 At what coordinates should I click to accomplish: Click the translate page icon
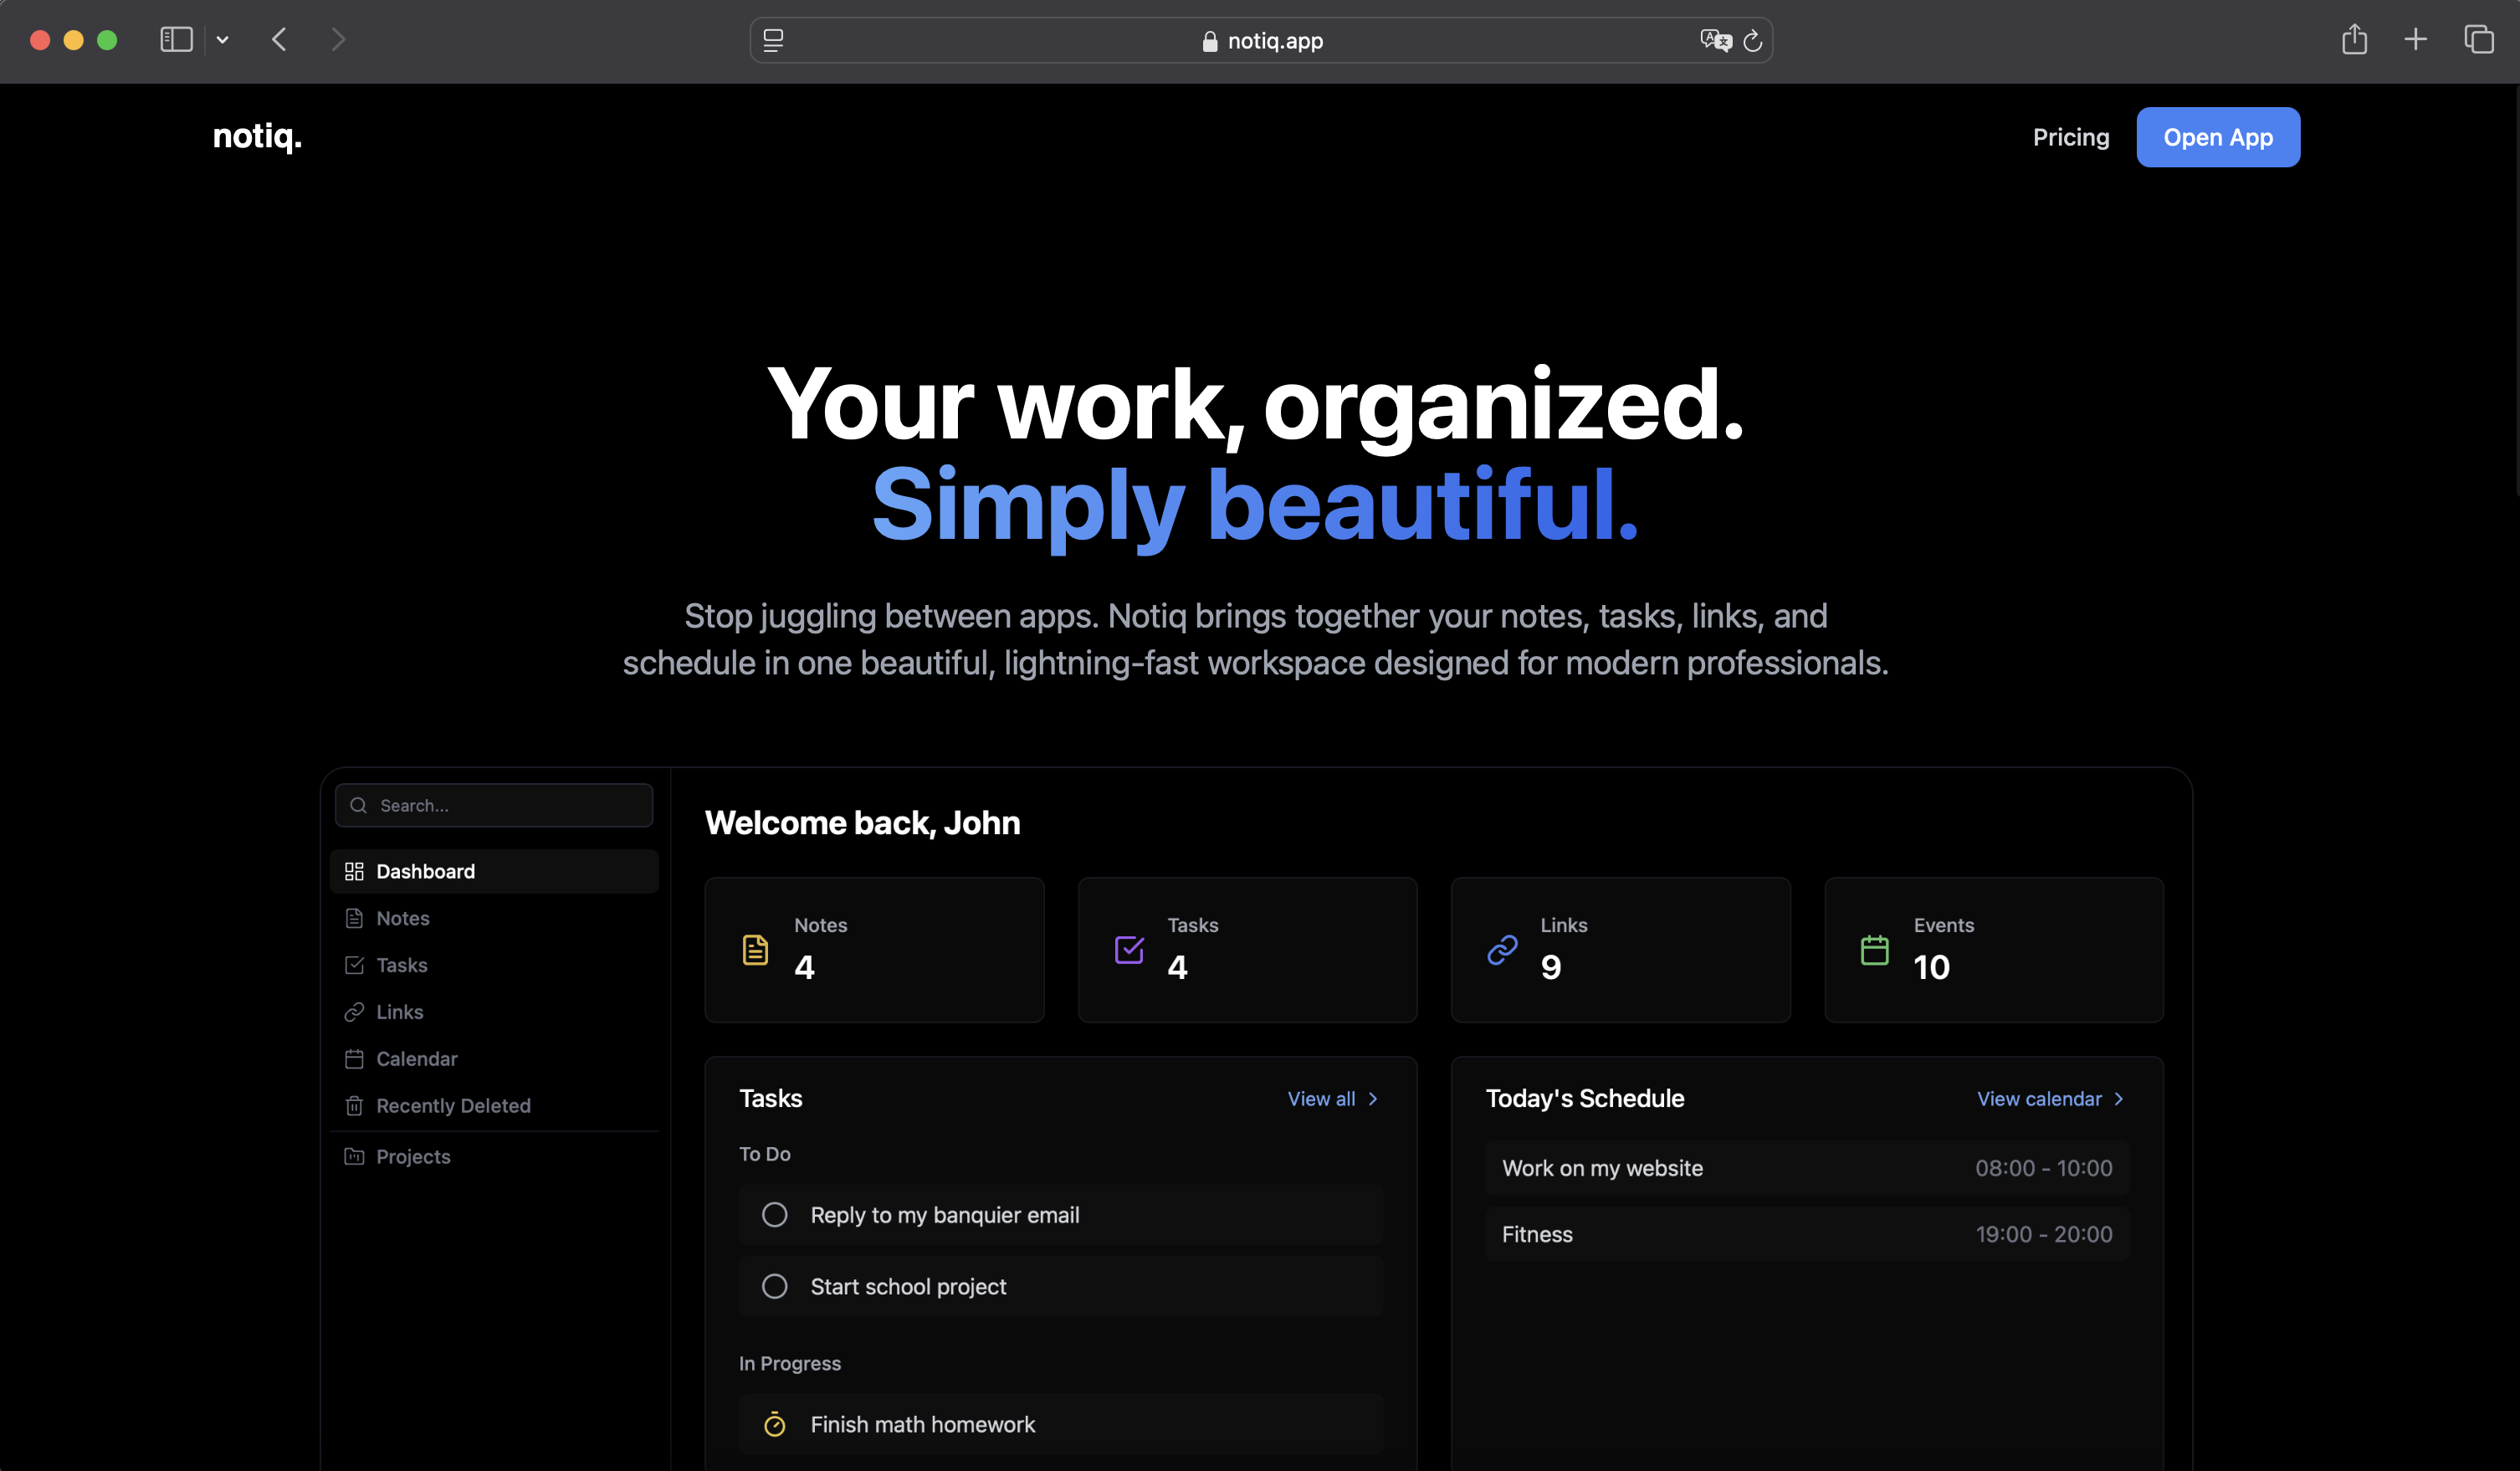[x=1715, y=40]
